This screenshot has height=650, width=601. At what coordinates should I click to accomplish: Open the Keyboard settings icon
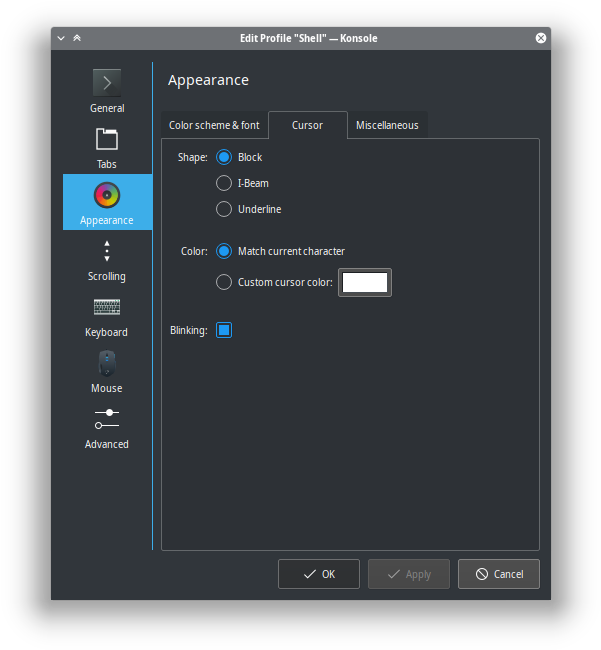pos(107,307)
